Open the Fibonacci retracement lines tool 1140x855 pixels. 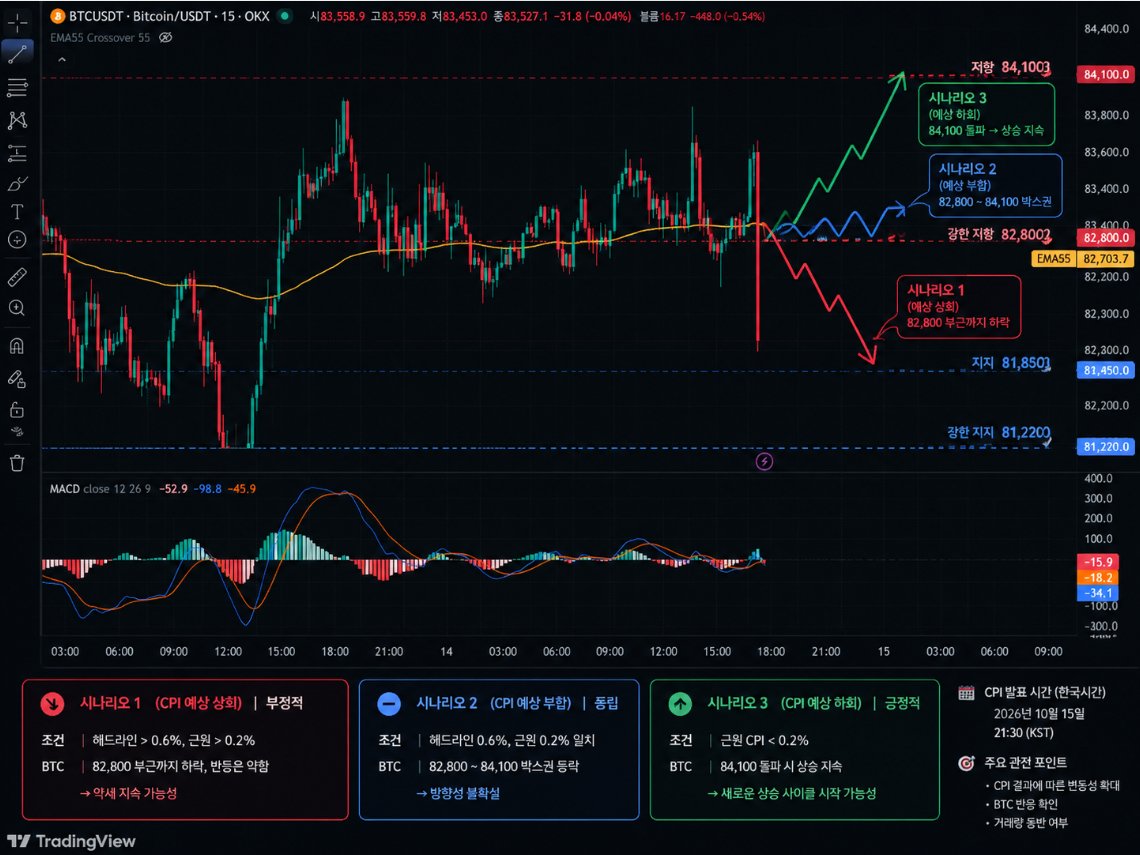point(17,87)
